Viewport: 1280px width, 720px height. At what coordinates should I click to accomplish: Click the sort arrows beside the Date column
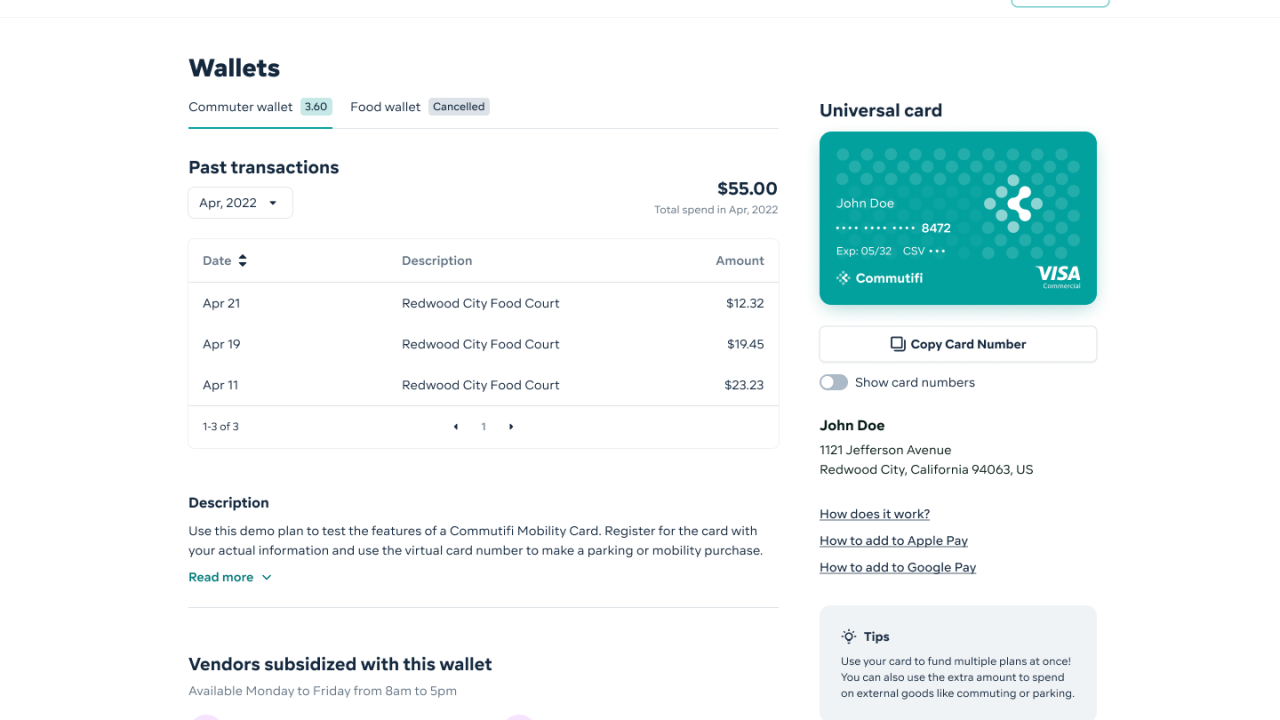(x=243, y=260)
